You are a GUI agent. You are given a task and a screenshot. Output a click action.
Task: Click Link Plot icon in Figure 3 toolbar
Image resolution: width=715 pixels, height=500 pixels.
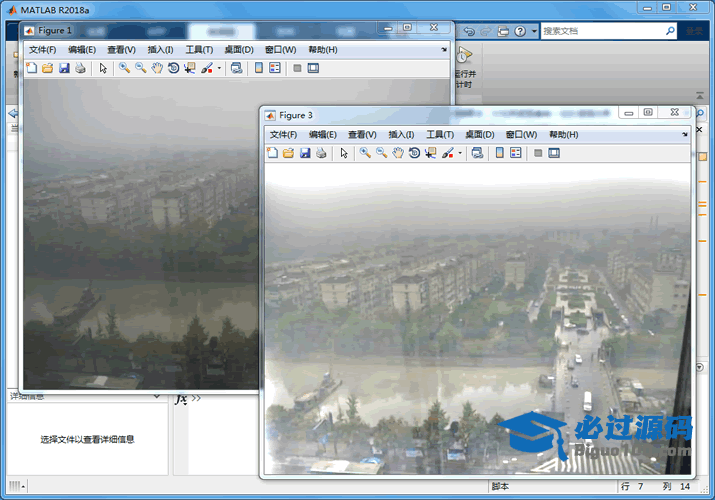click(477, 153)
